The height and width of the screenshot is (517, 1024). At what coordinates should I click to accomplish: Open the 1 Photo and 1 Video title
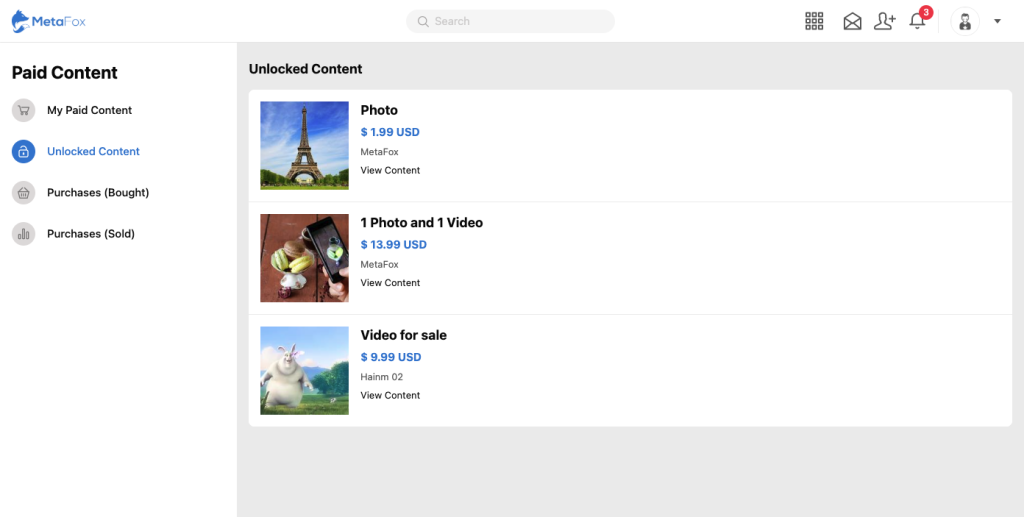pos(421,223)
